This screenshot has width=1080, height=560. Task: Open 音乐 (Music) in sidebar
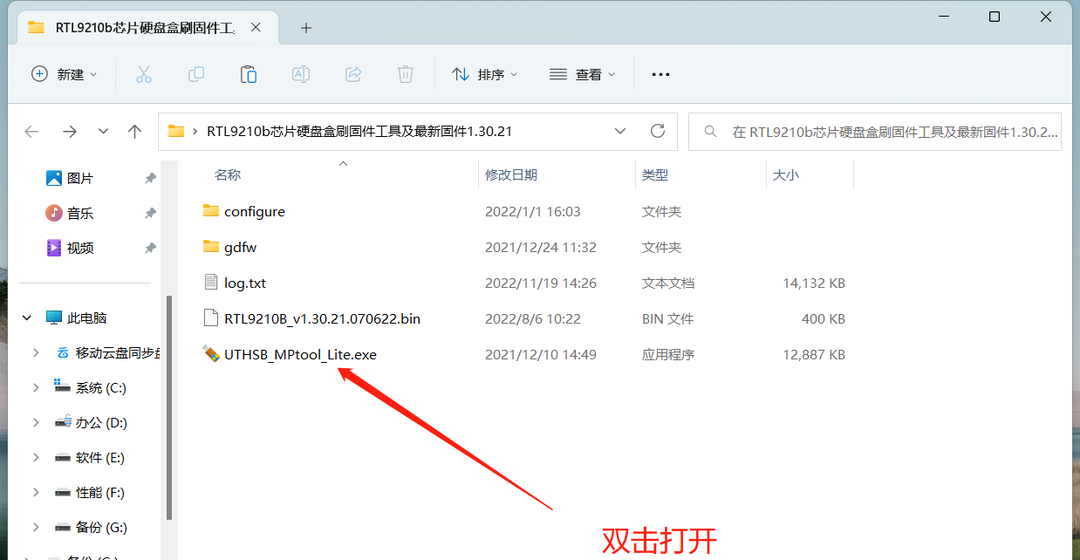click(x=80, y=214)
